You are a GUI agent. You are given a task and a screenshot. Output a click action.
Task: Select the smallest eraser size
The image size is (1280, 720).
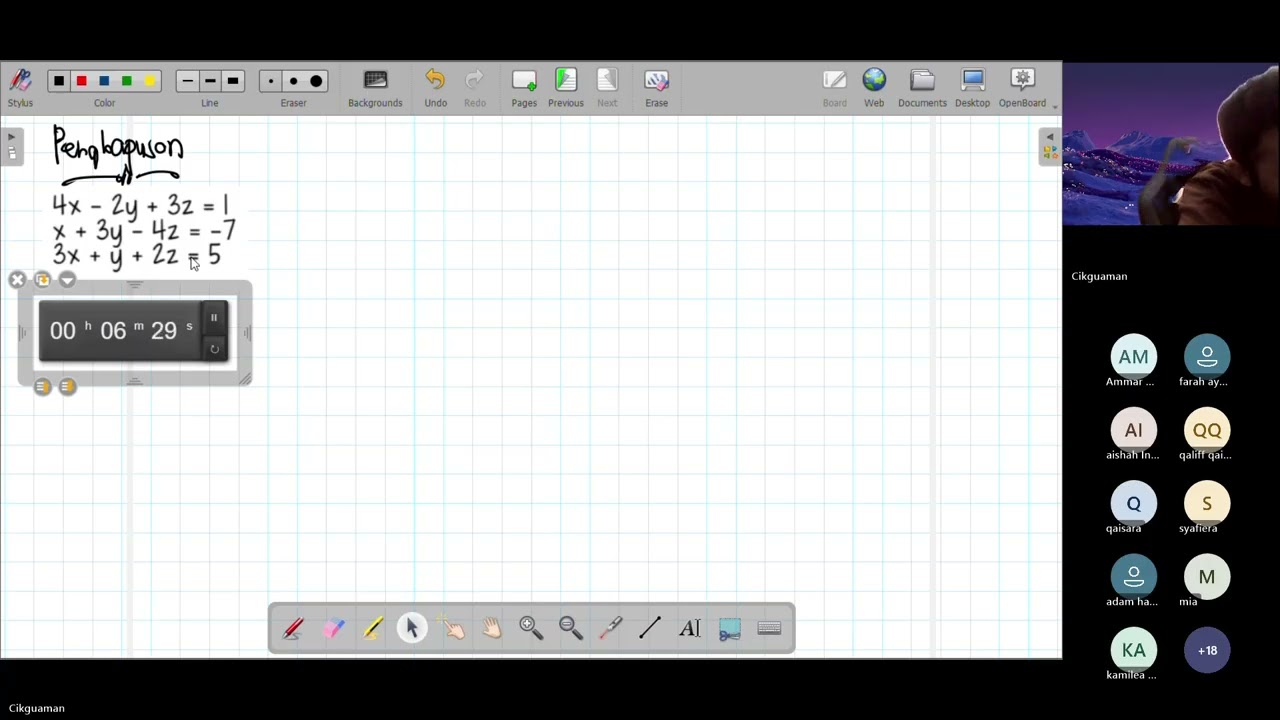point(271,81)
